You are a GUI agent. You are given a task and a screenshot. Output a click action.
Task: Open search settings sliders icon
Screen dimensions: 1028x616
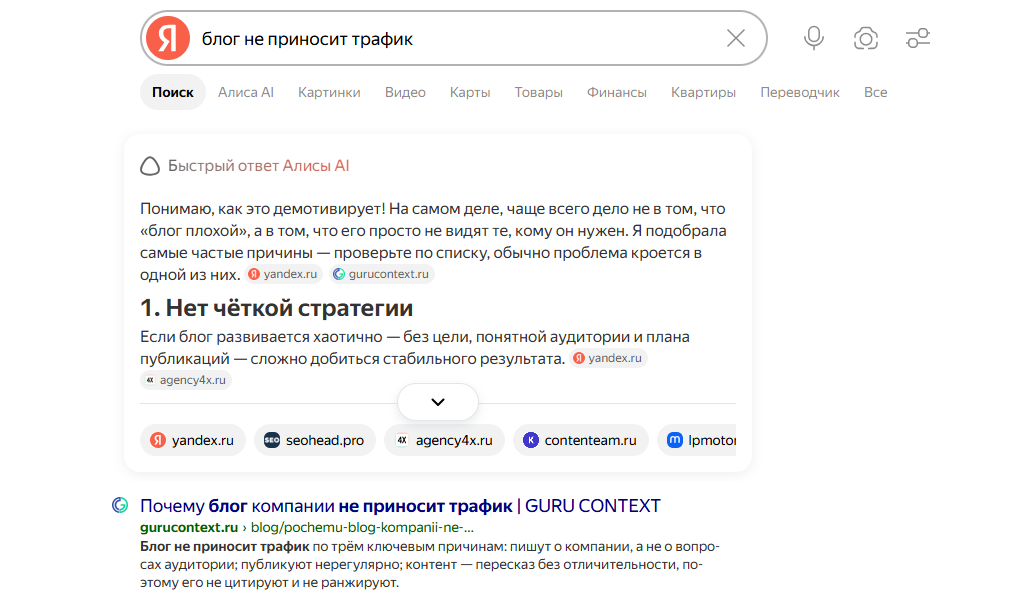pyautogui.click(x=918, y=38)
